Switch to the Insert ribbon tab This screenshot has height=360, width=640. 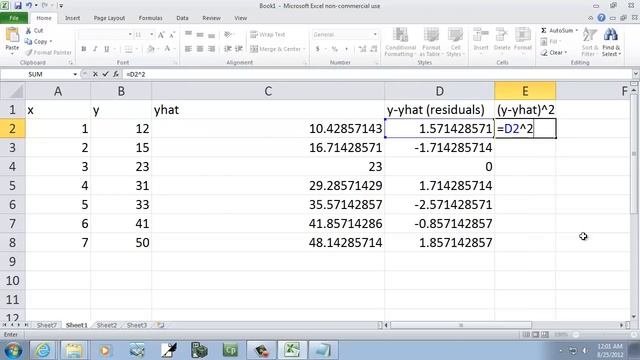(x=72, y=18)
